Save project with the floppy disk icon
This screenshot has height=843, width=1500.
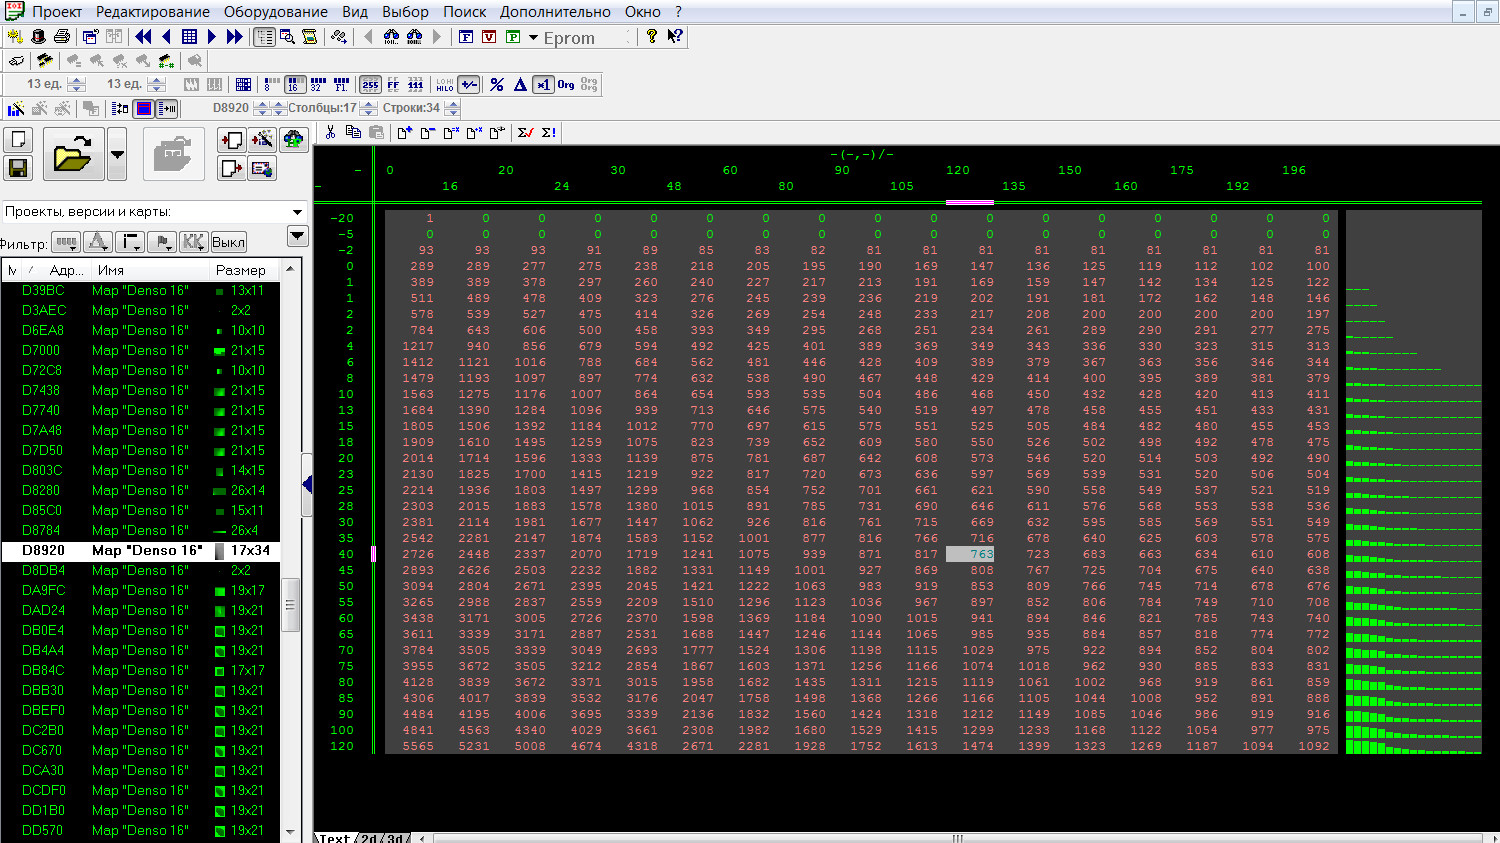point(19,167)
